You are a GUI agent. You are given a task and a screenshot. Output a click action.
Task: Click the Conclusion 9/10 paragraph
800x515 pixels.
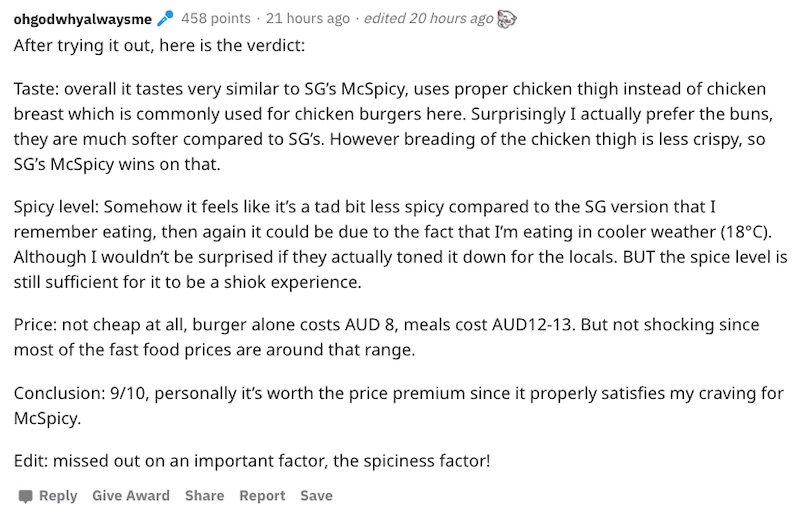click(398, 405)
